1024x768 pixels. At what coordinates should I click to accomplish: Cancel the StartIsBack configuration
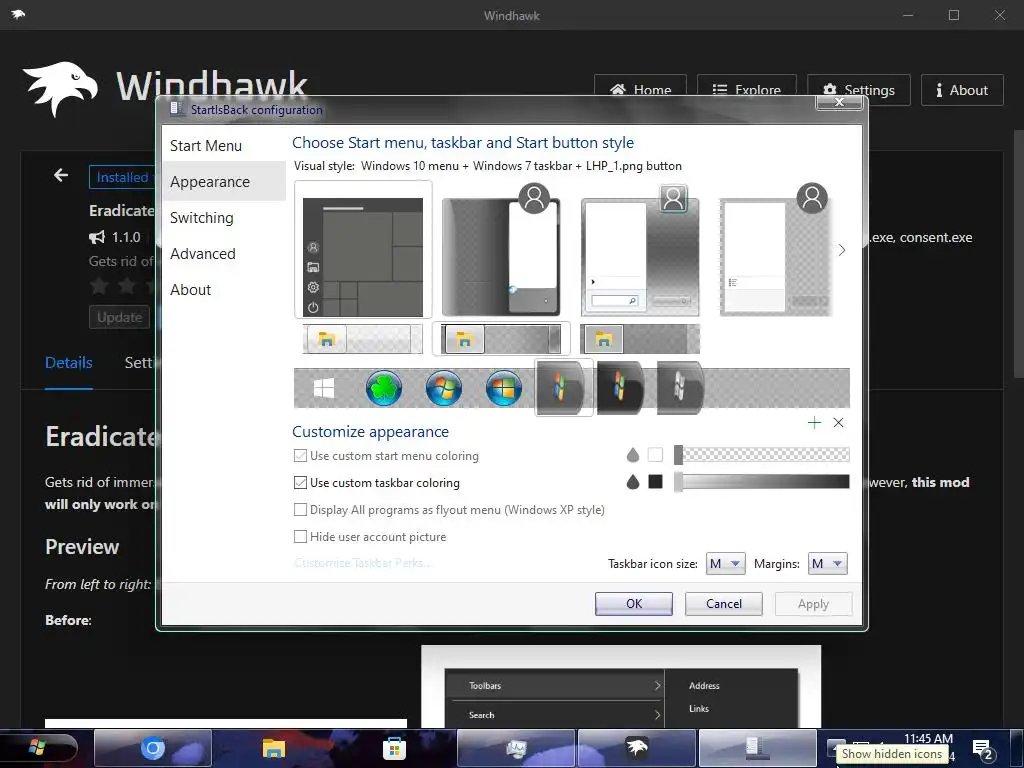[724, 603]
